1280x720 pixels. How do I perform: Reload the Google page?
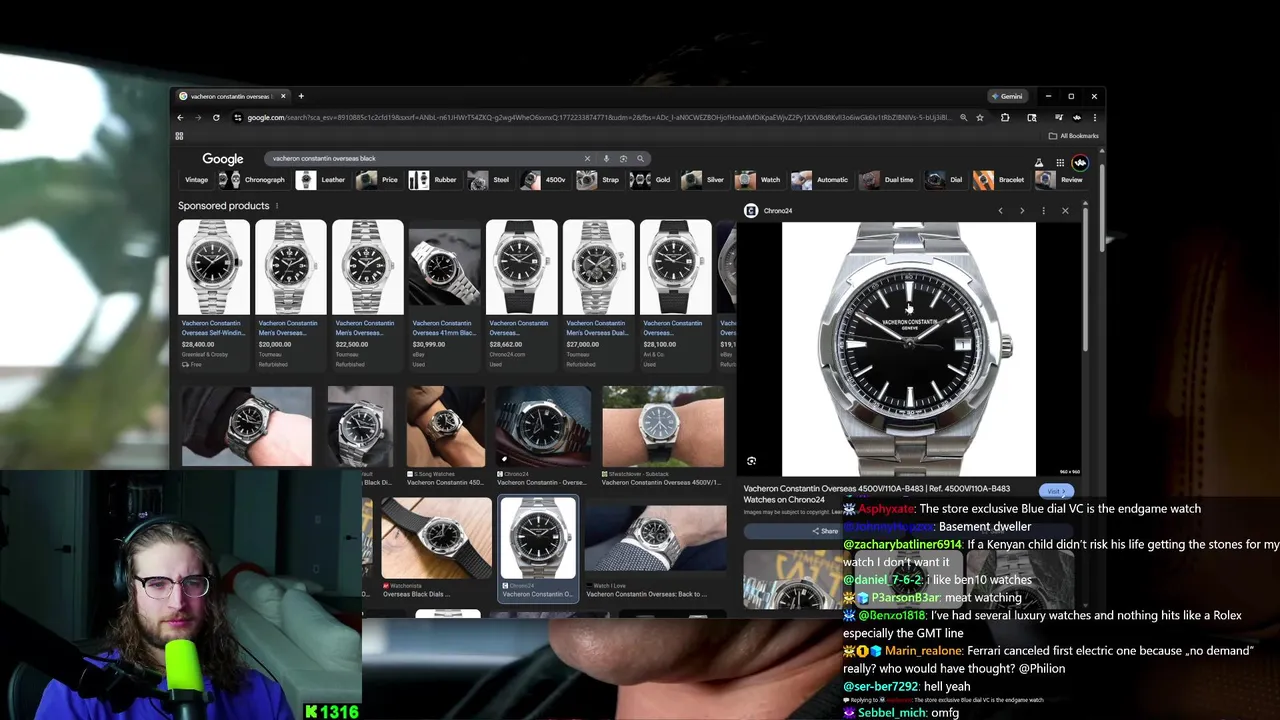pyautogui.click(x=216, y=117)
